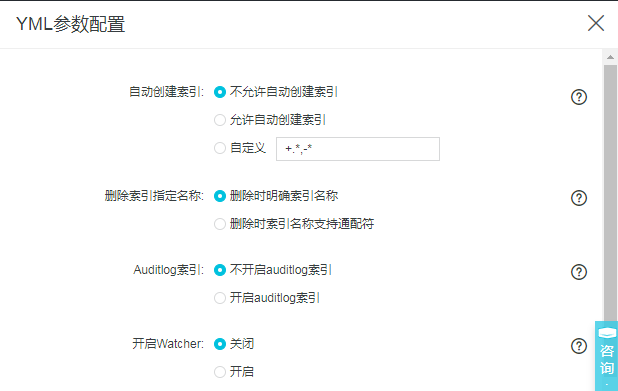The width and height of the screenshot is (618, 391).
Task: Select 不允许自动创建索引 radio option
Action: (x=220, y=92)
